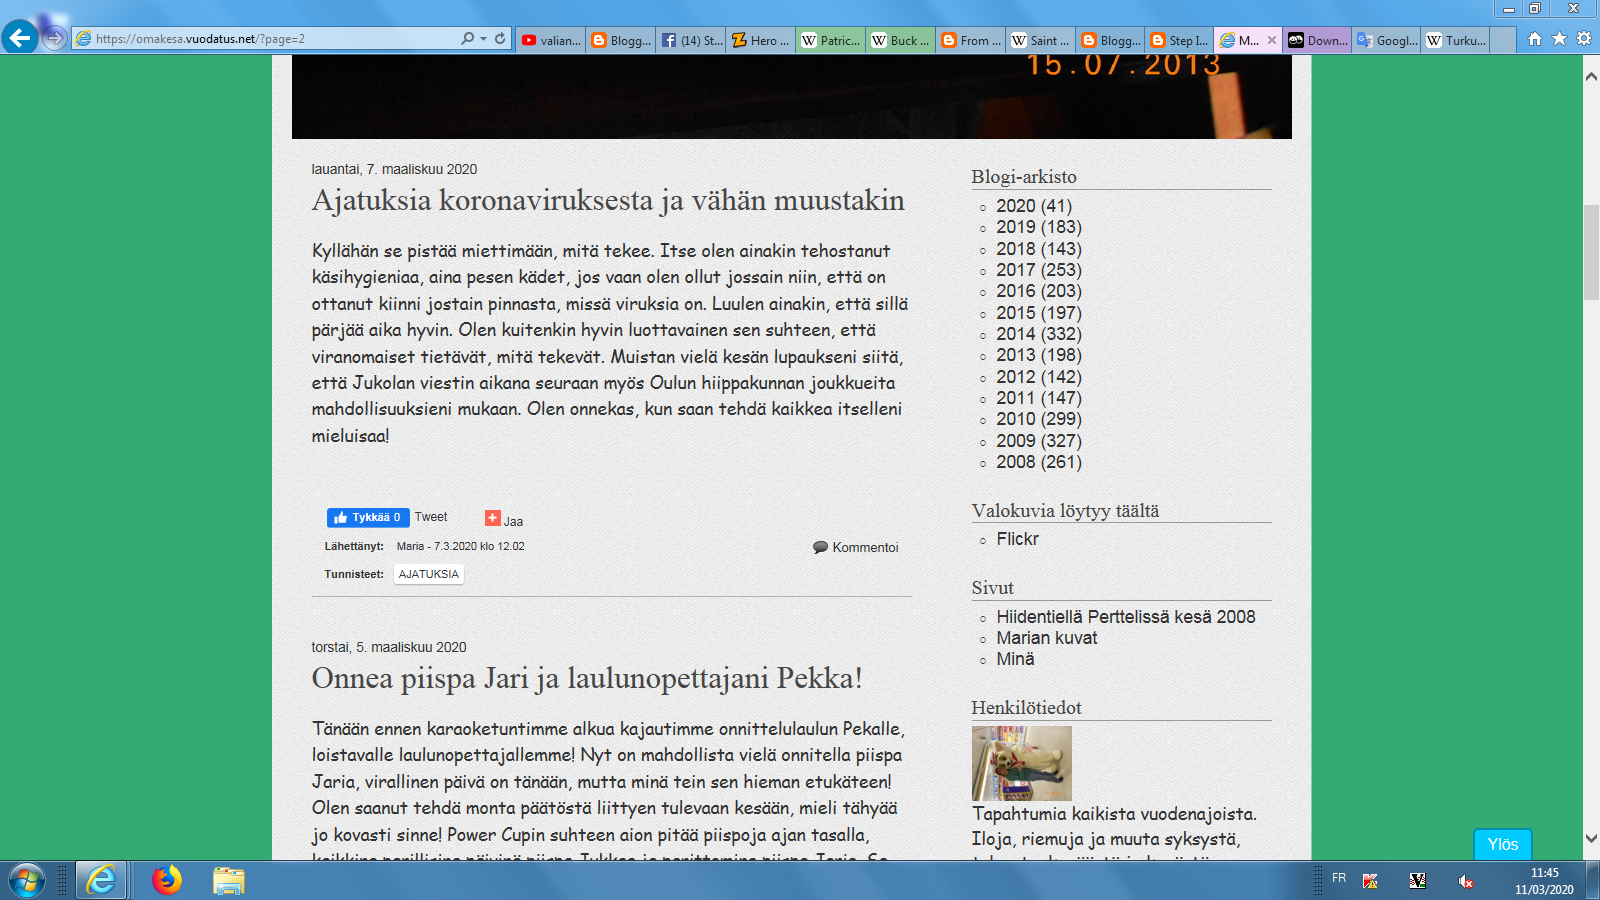This screenshot has width=1600, height=900.
Task: Open browser Tools gear icon
Action: [1584, 39]
